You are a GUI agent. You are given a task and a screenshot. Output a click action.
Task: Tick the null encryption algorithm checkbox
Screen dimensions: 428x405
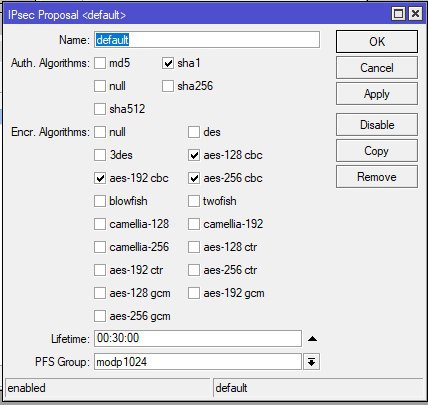(100, 132)
